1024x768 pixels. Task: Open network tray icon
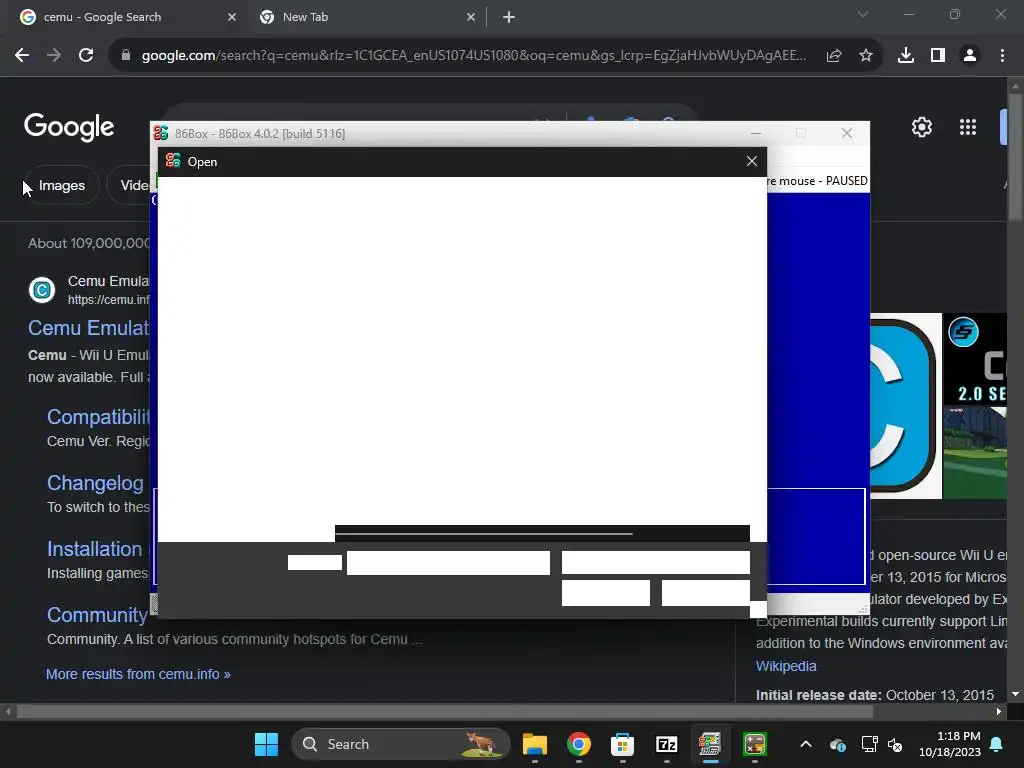(x=869, y=744)
